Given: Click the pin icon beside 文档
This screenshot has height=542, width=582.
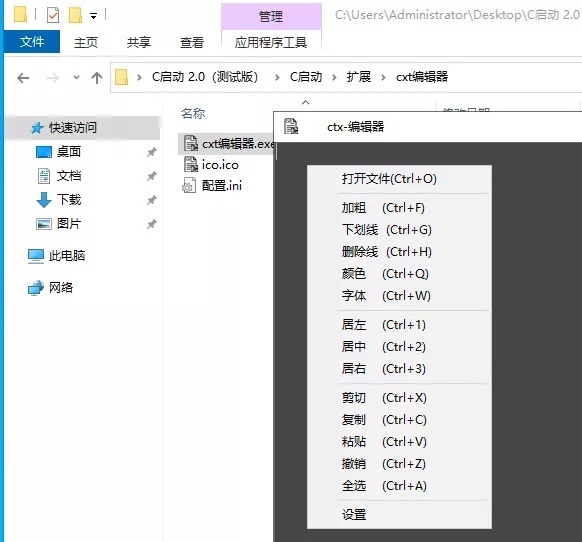Looking at the screenshot, I should click(151, 176).
